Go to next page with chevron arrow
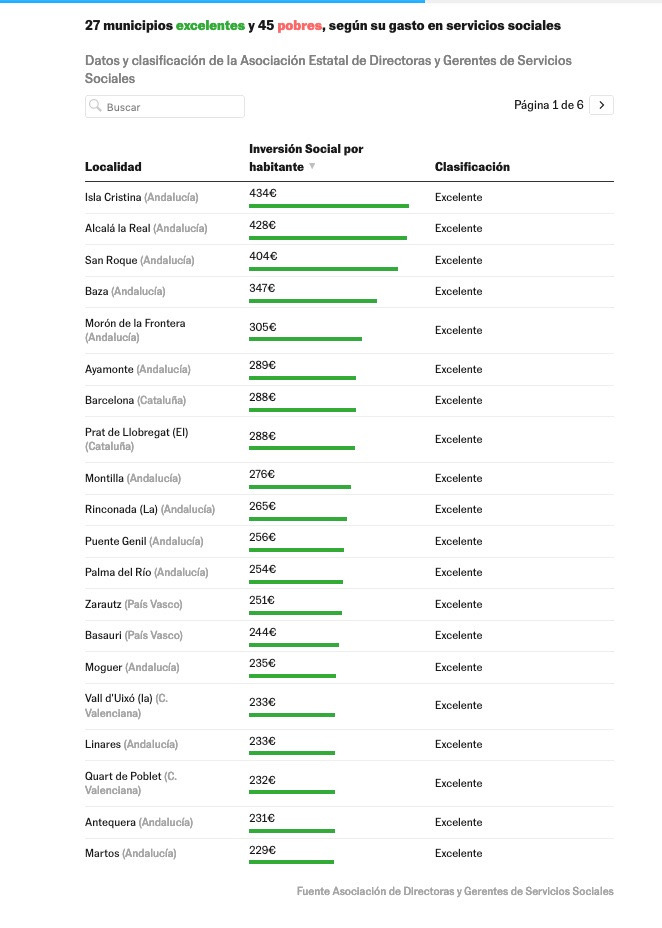The height and width of the screenshot is (928, 662). pyautogui.click(x=601, y=105)
